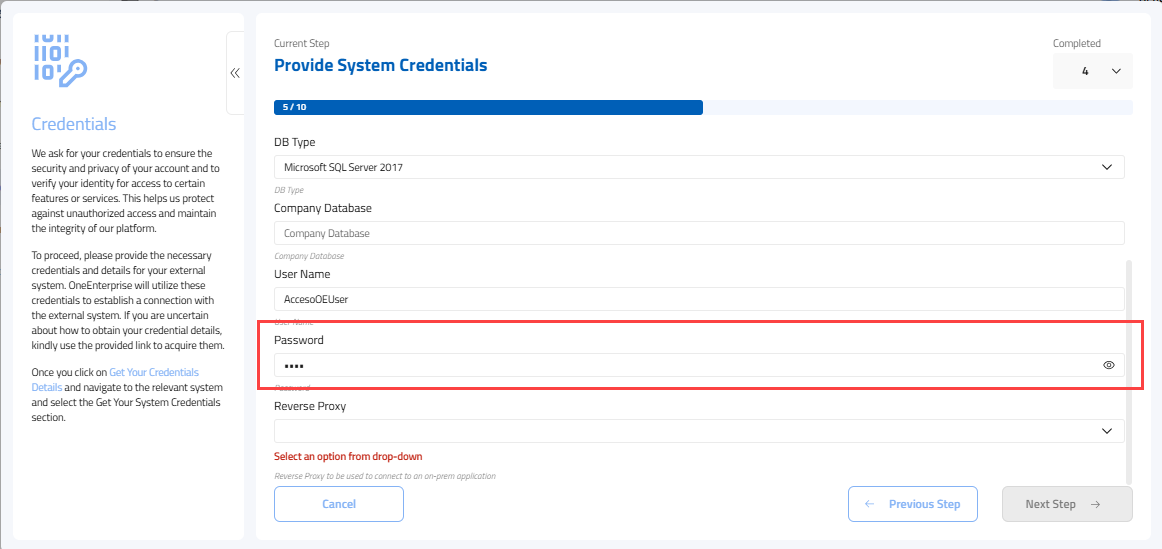Click into the Password input field
1162x549 pixels.
[x=680, y=365]
